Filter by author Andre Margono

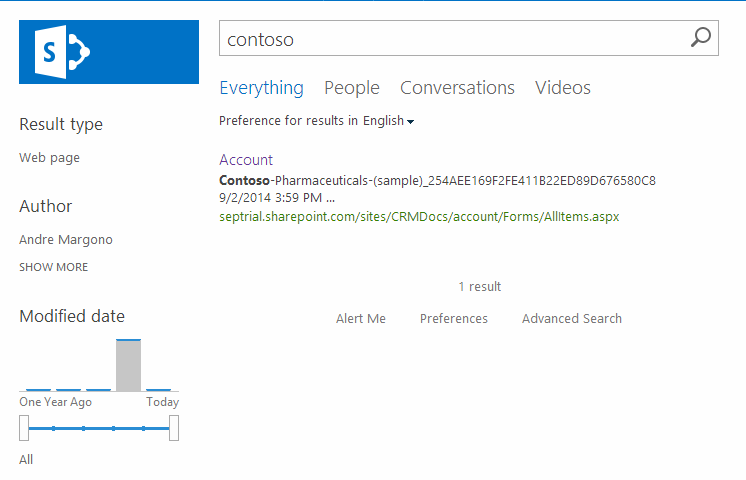(65, 240)
